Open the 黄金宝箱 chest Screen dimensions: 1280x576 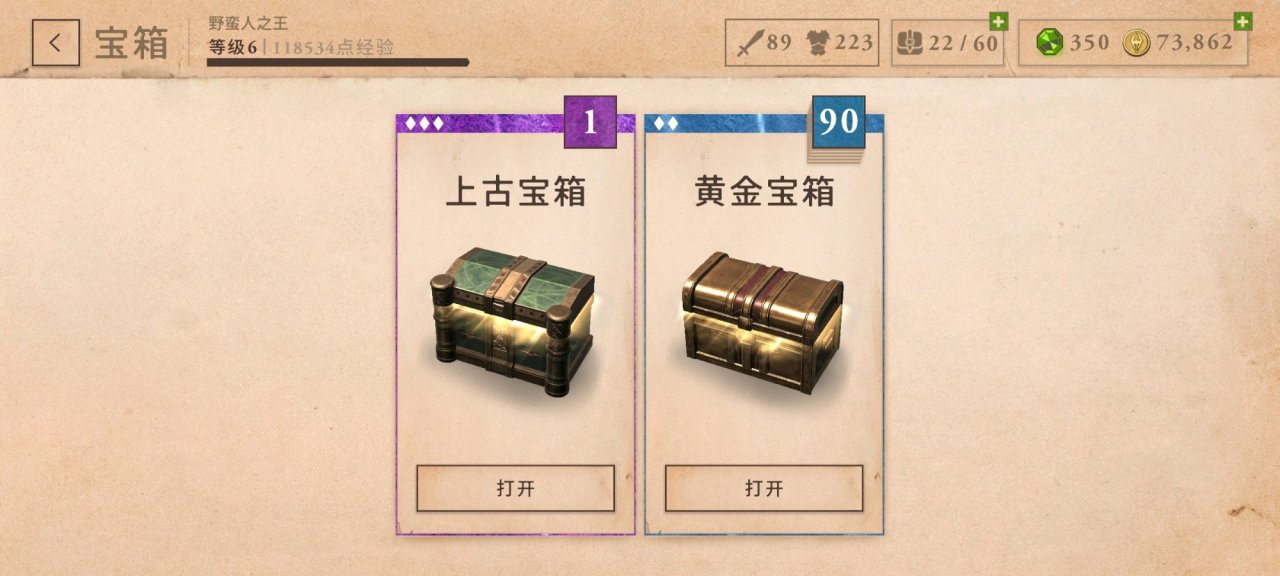[764, 488]
